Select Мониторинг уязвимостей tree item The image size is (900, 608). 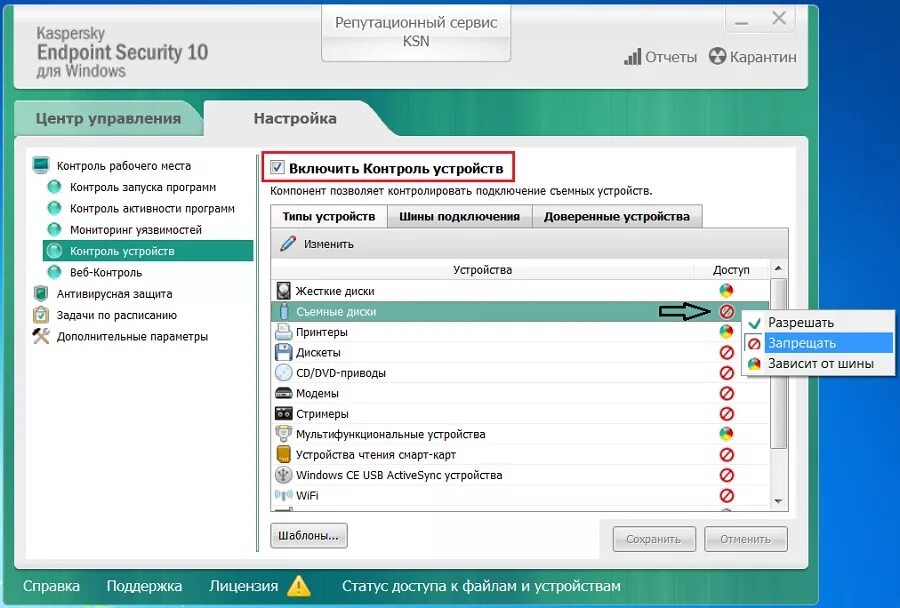(136, 230)
